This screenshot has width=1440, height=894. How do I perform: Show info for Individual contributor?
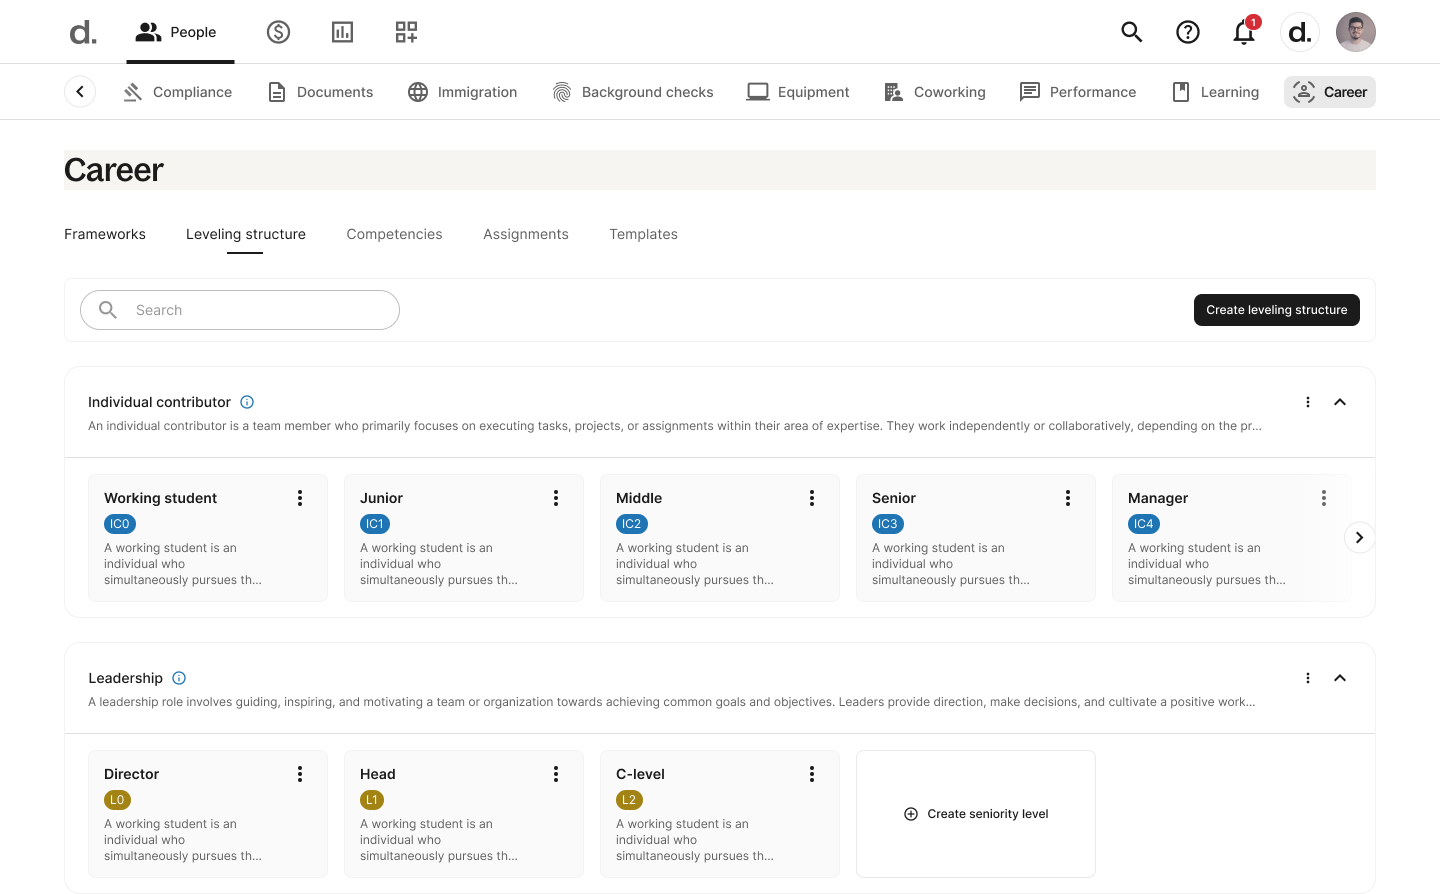[x=247, y=402]
